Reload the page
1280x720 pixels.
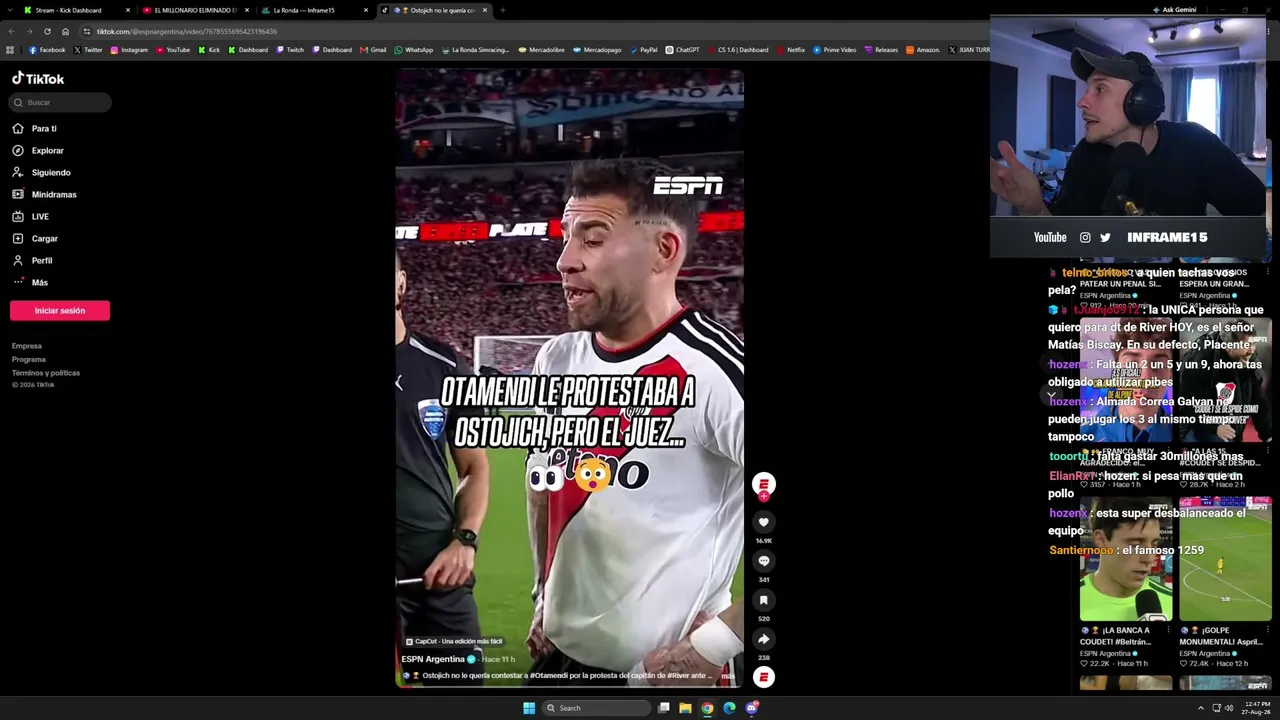[x=47, y=31]
